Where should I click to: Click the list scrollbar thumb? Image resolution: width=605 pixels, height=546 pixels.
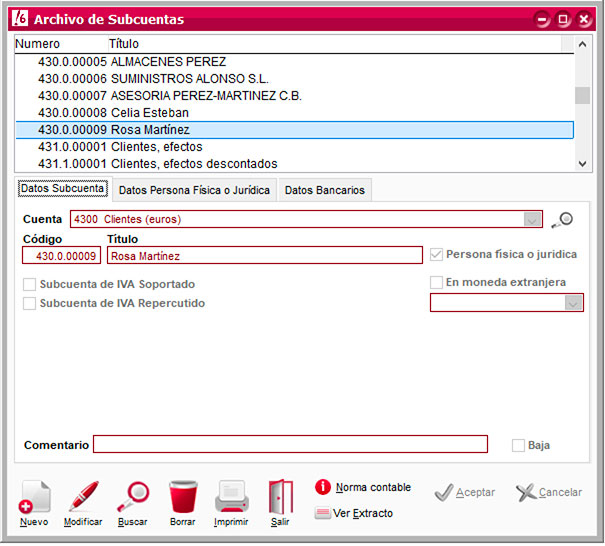(x=583, y=96)
